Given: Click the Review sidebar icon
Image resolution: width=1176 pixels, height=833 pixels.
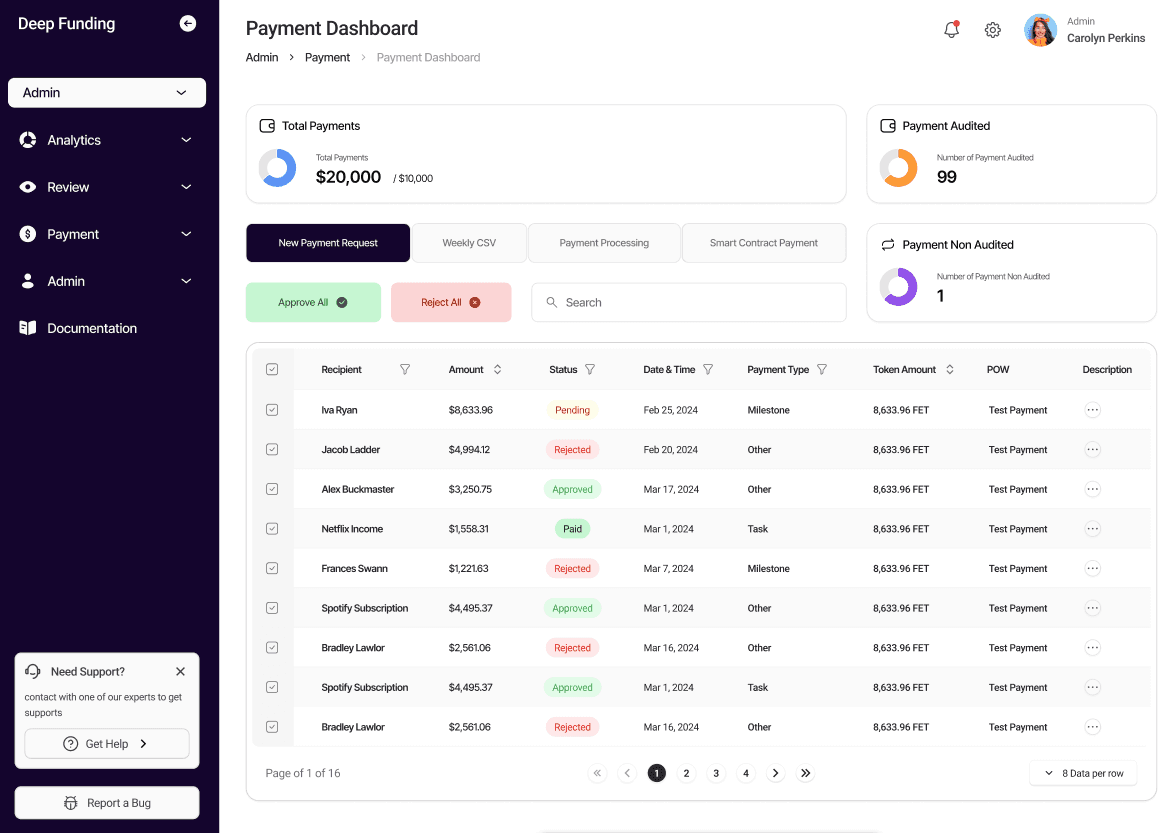Looking at the screenshot, I should [27, 187].
